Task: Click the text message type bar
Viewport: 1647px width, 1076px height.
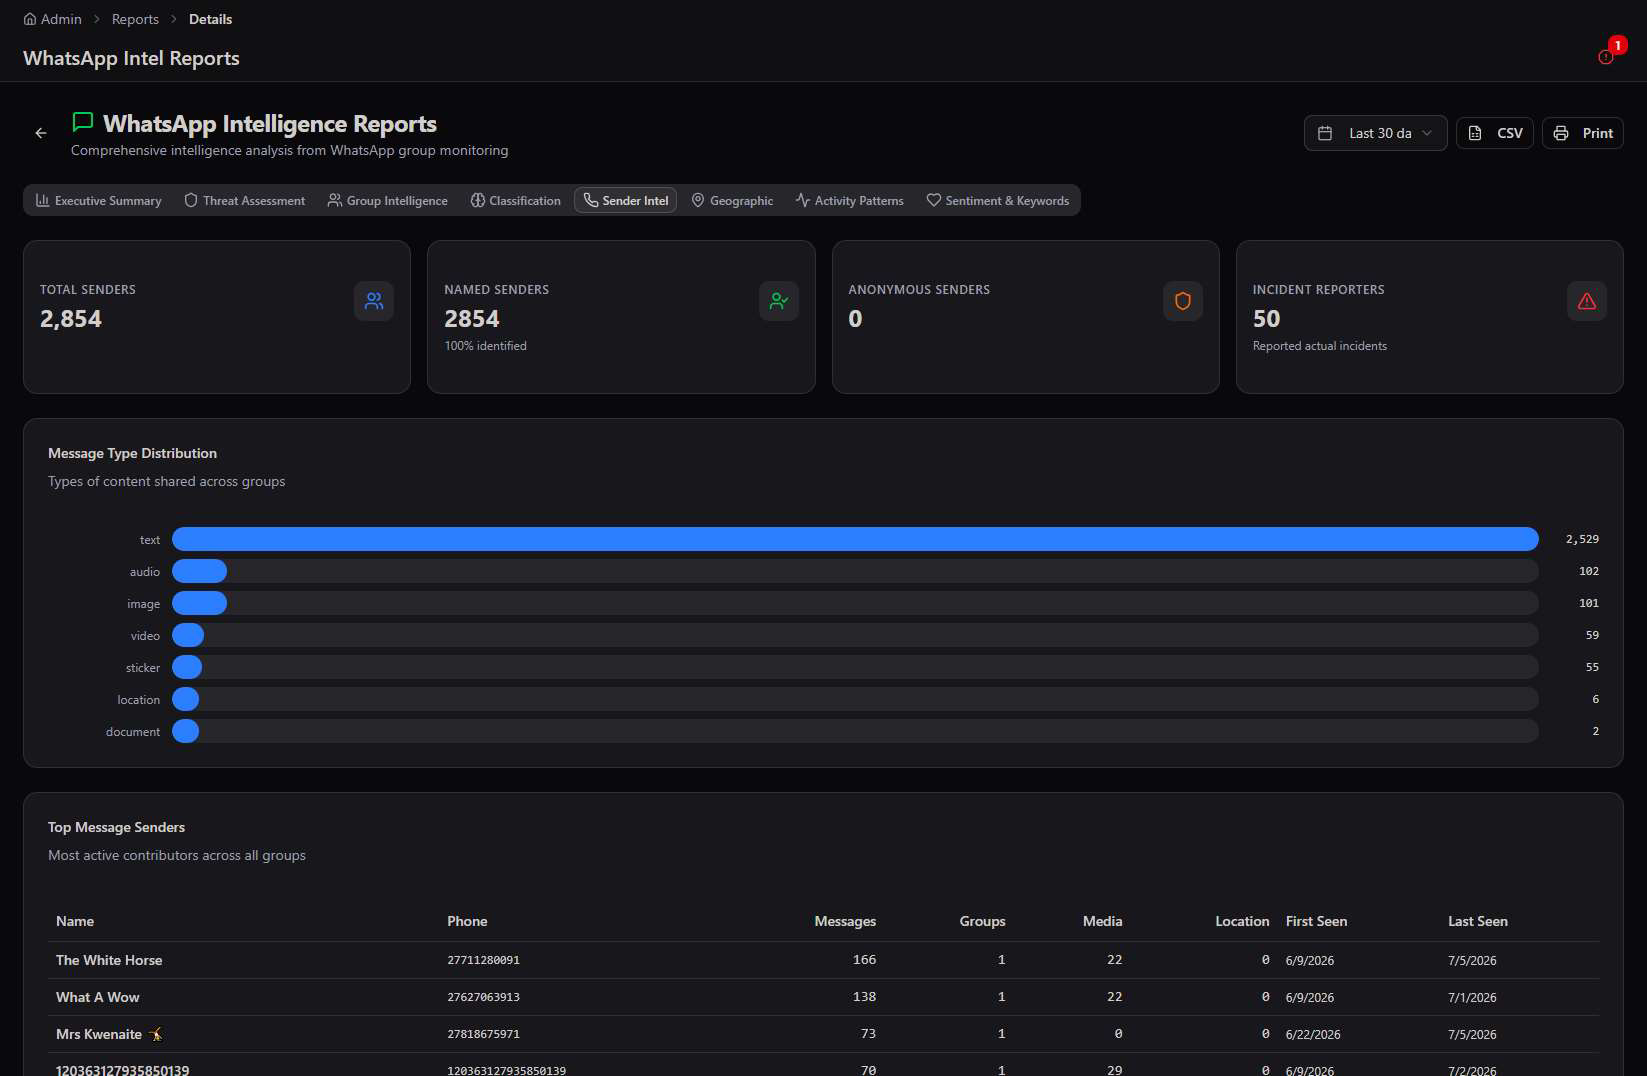Action: point(855,539)
